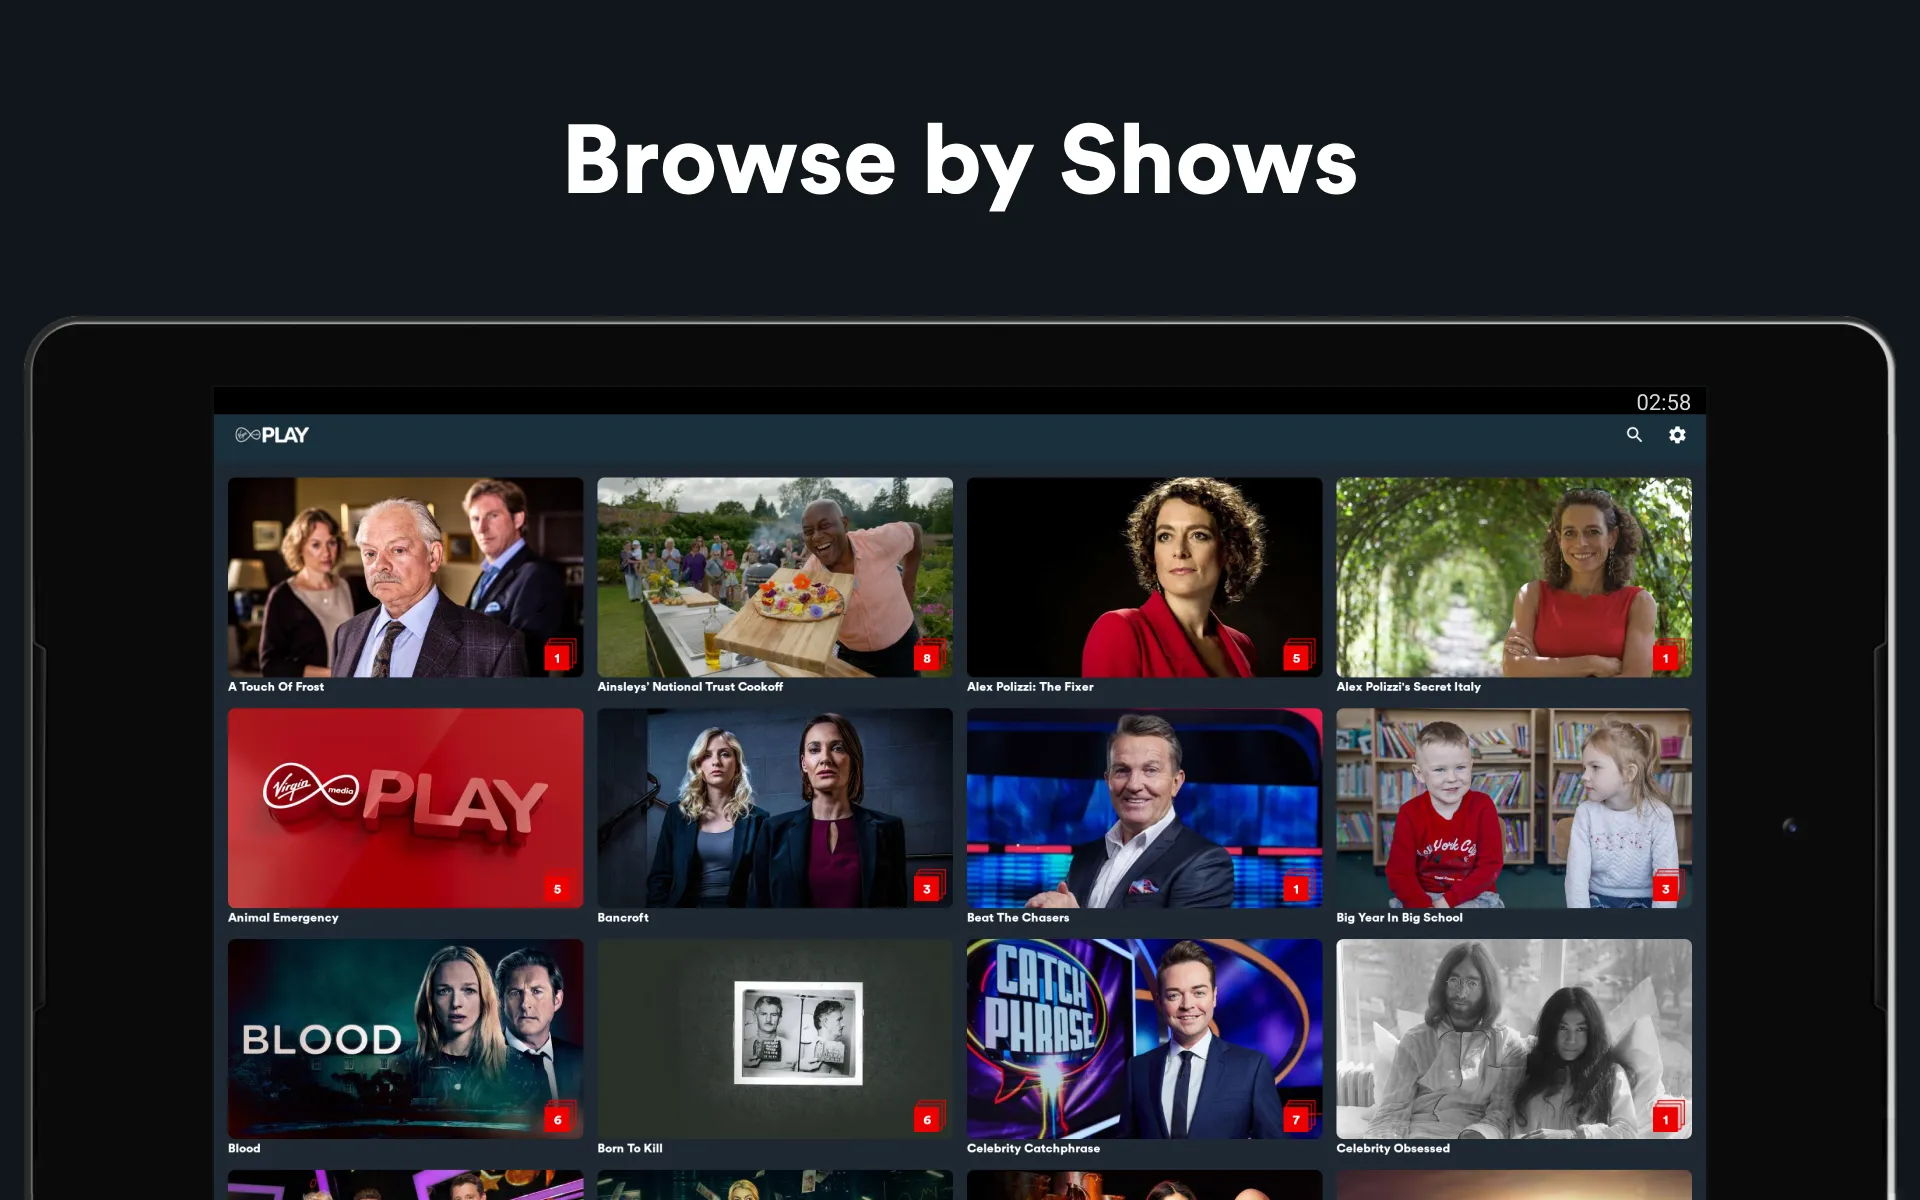Click the episode count badge on Animal Emergency
This screenshot has height=1200, width=1920.
558,889
